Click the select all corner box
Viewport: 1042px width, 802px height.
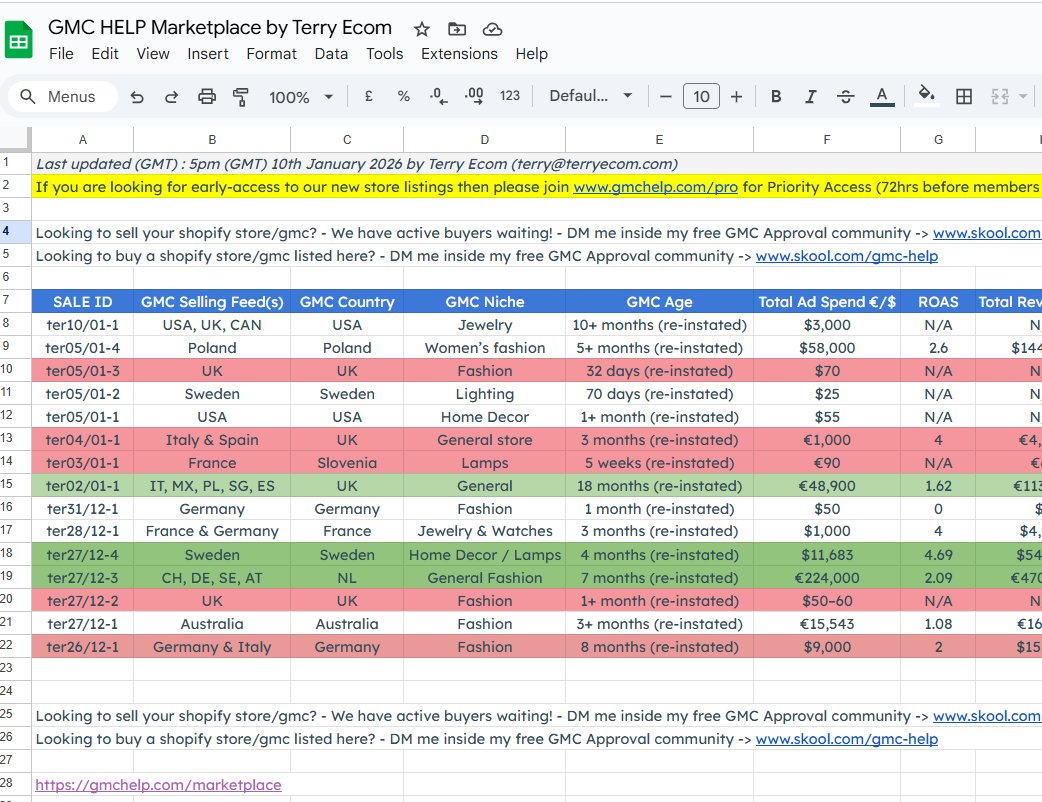[x=15, y=140]
